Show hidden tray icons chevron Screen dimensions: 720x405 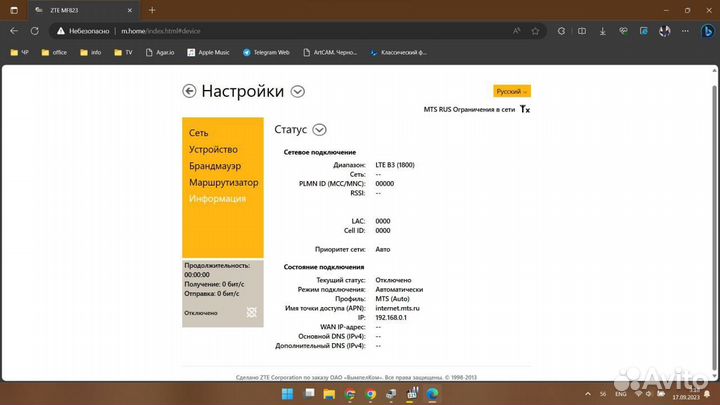(x=588, y=394)
